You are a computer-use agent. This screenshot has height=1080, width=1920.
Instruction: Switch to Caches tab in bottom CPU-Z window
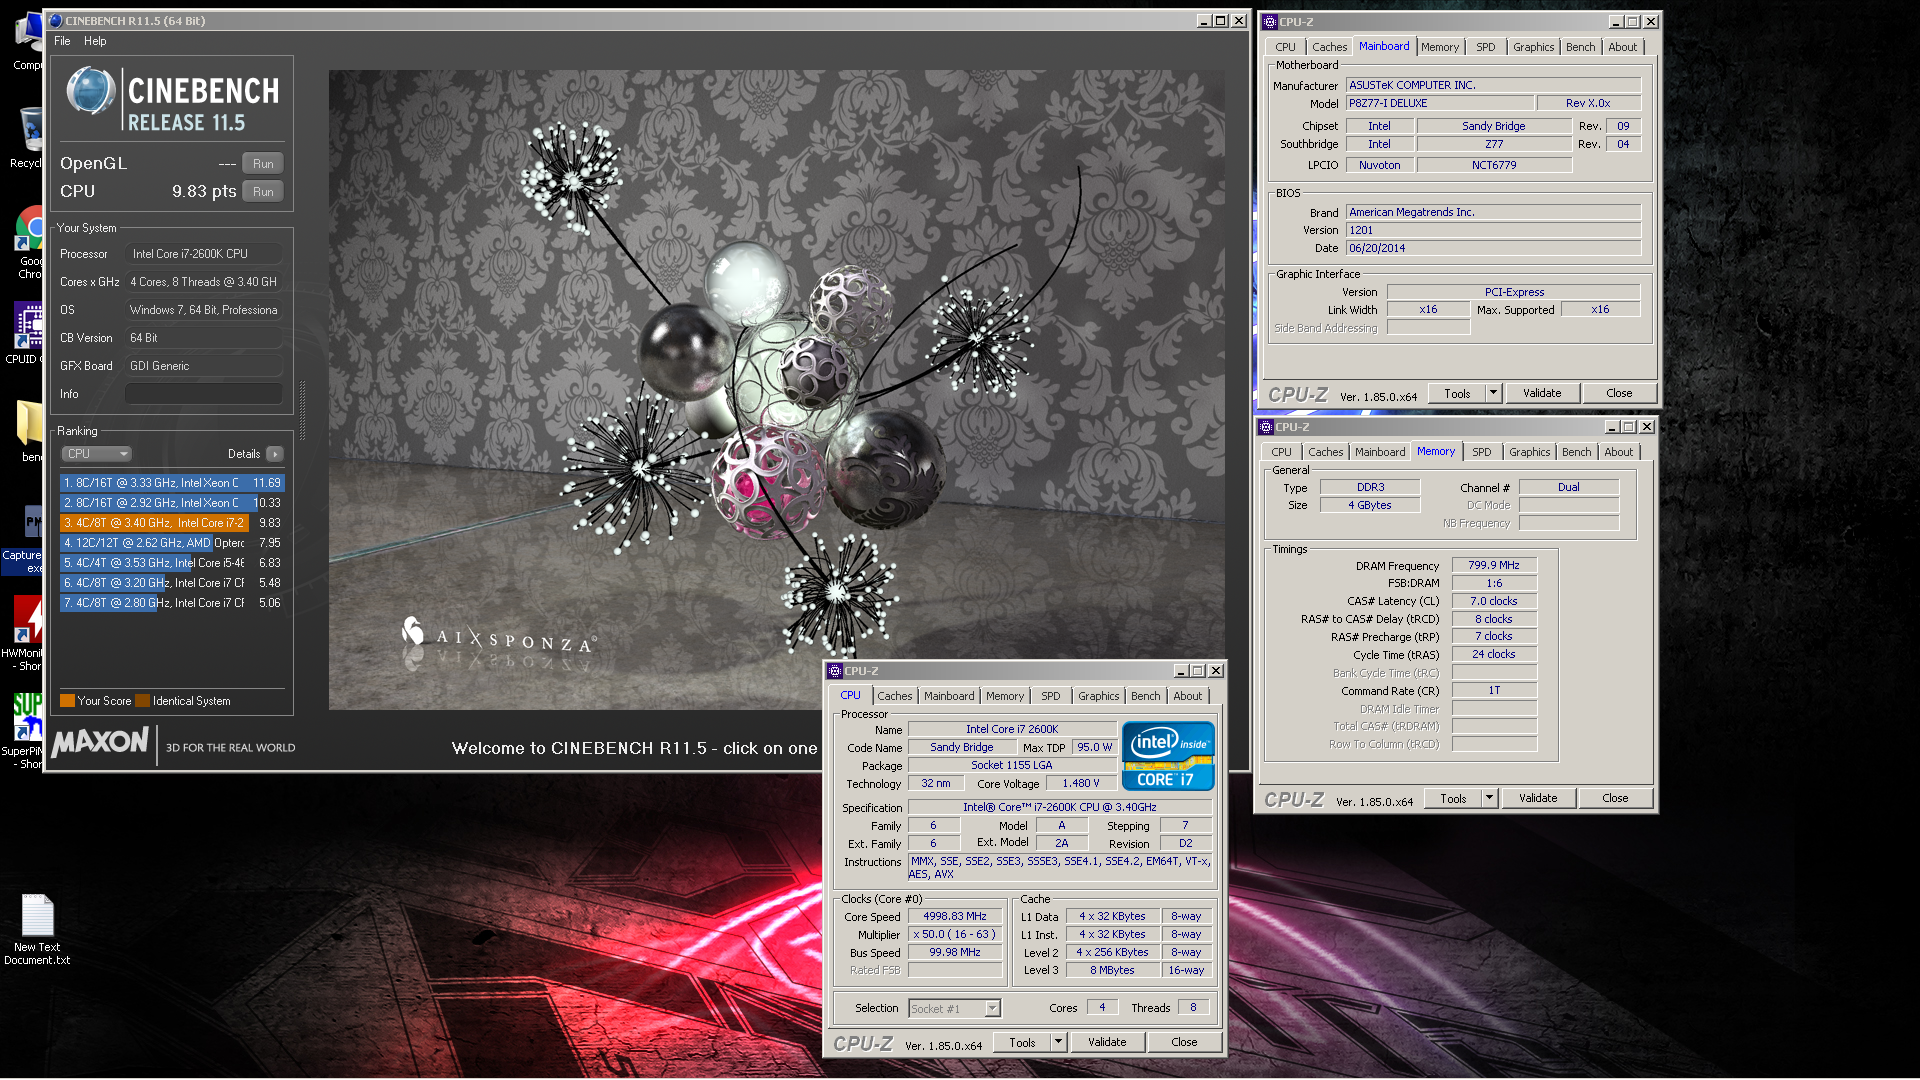tap(894, 696)
